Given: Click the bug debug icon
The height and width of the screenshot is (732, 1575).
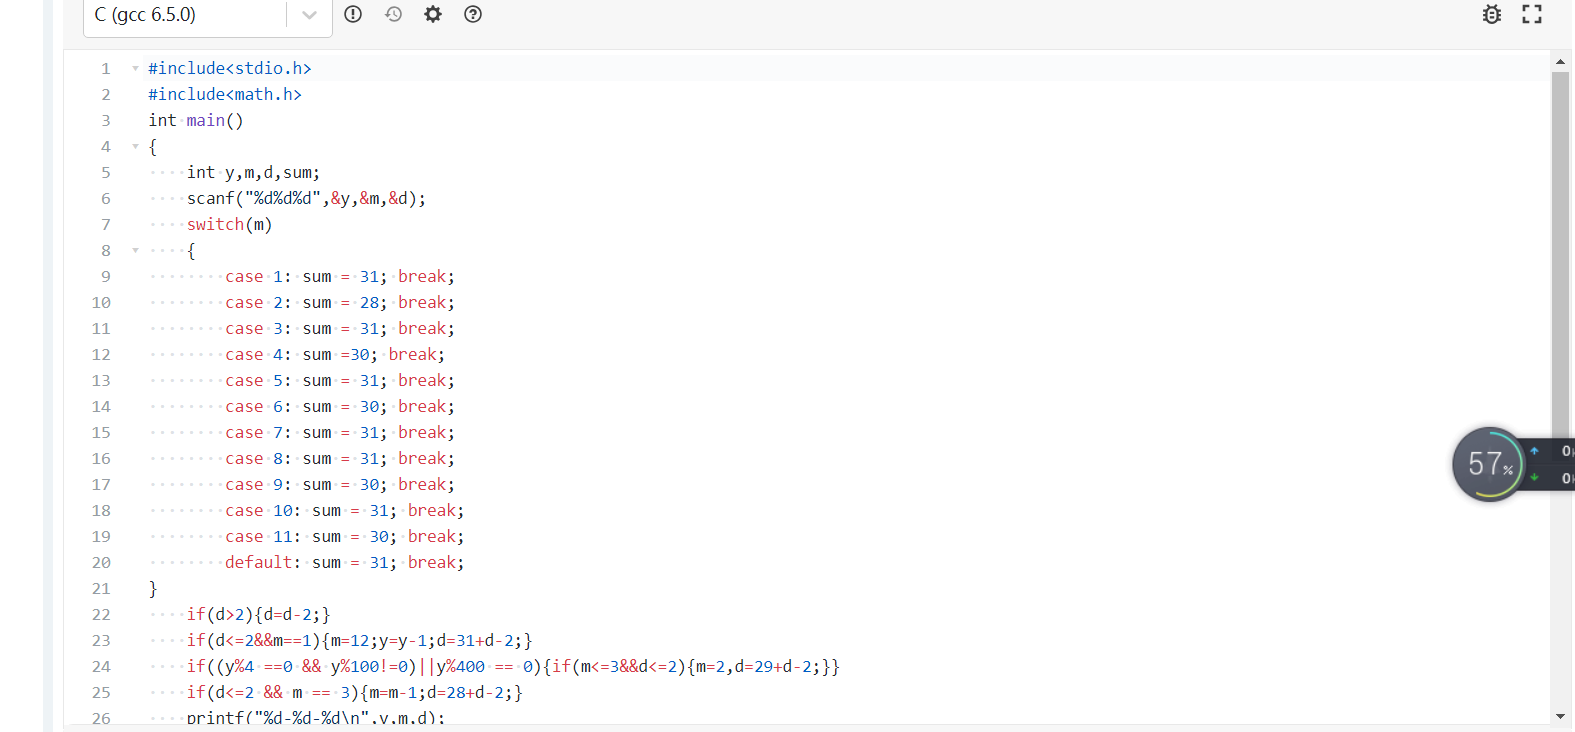Looking at the screenshot, I should 1491,14.
